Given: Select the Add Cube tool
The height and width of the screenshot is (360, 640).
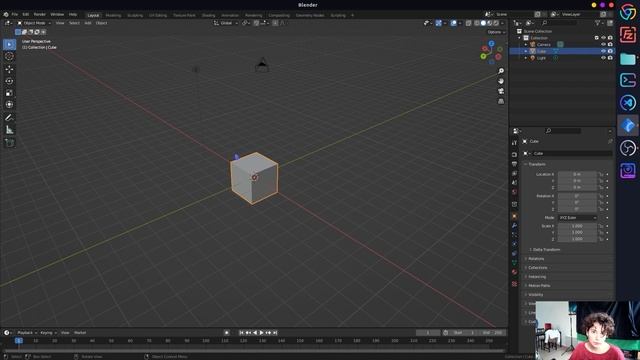Looking at the screenshot, I should [9, 142].
